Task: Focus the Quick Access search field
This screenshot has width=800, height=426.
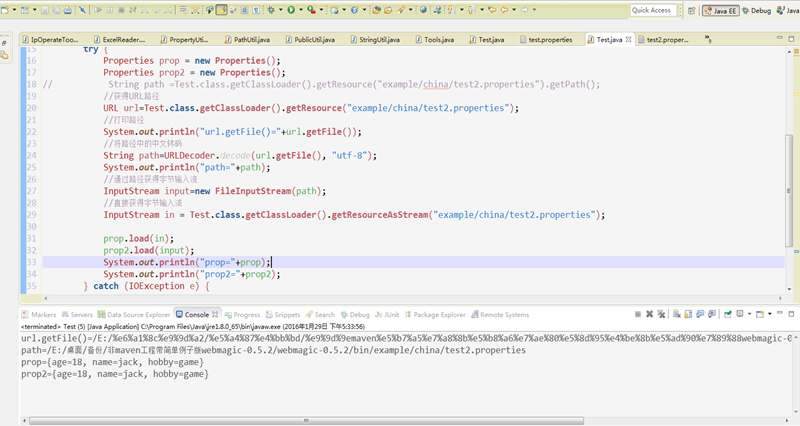Action: tap(654, 10)
